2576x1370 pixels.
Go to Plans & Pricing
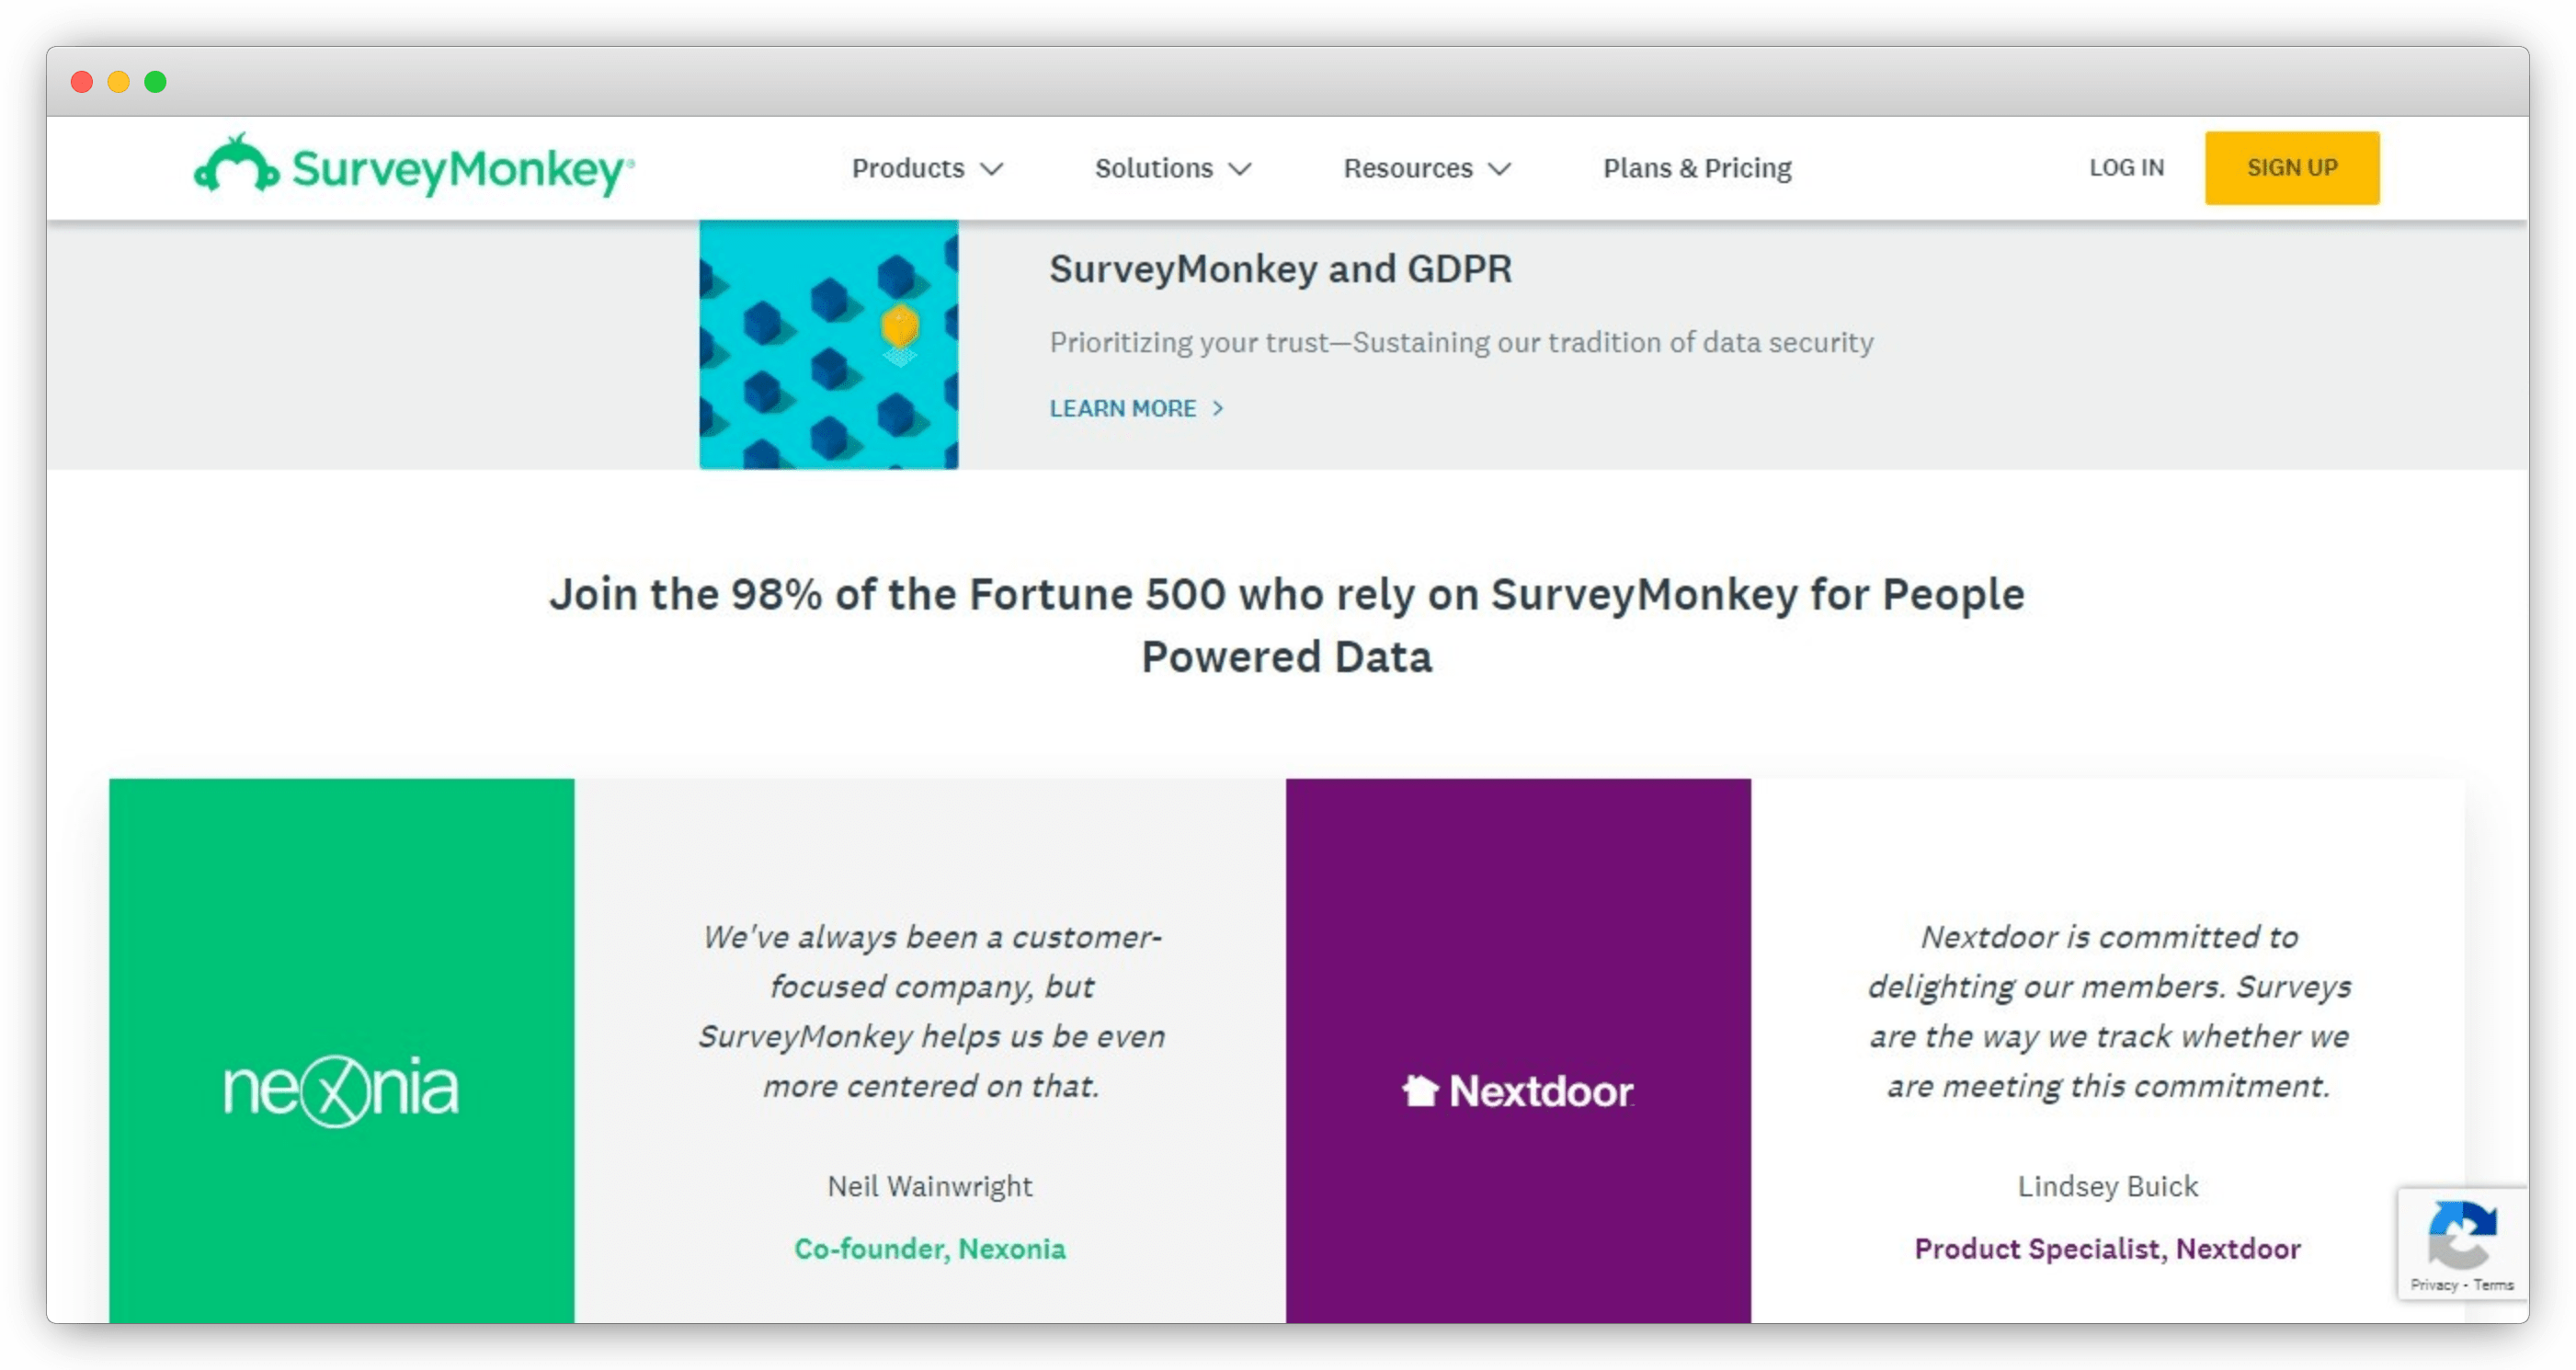point(1697,168)
